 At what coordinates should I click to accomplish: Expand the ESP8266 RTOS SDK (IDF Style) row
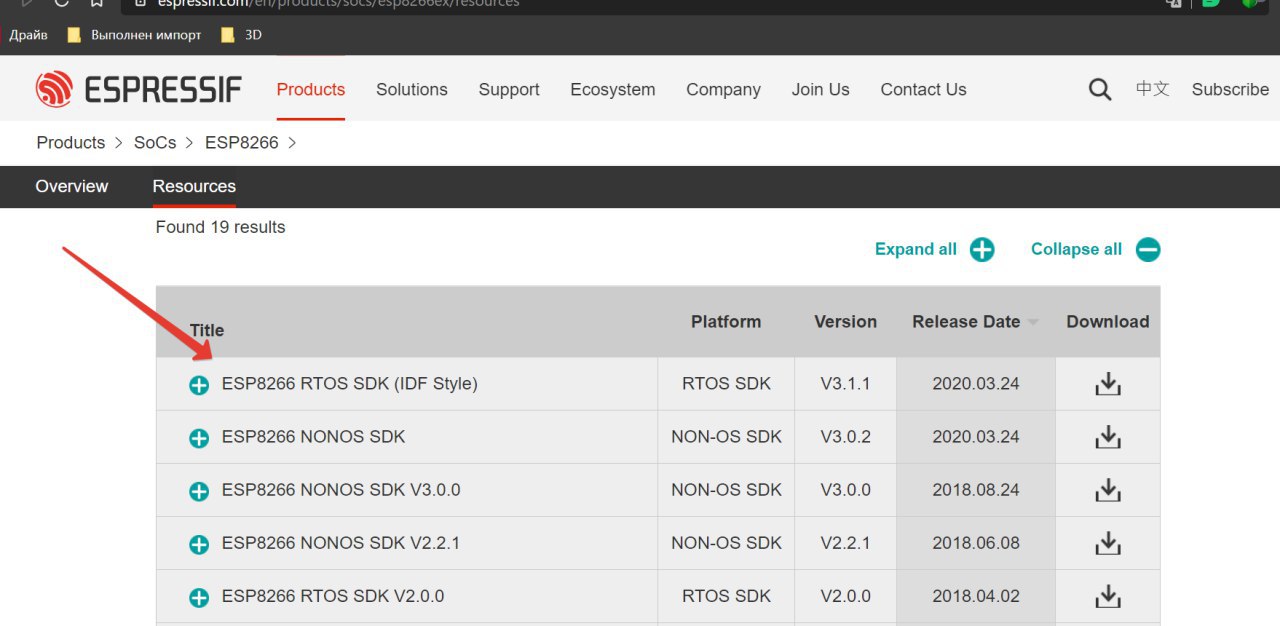tap(199, 385)
